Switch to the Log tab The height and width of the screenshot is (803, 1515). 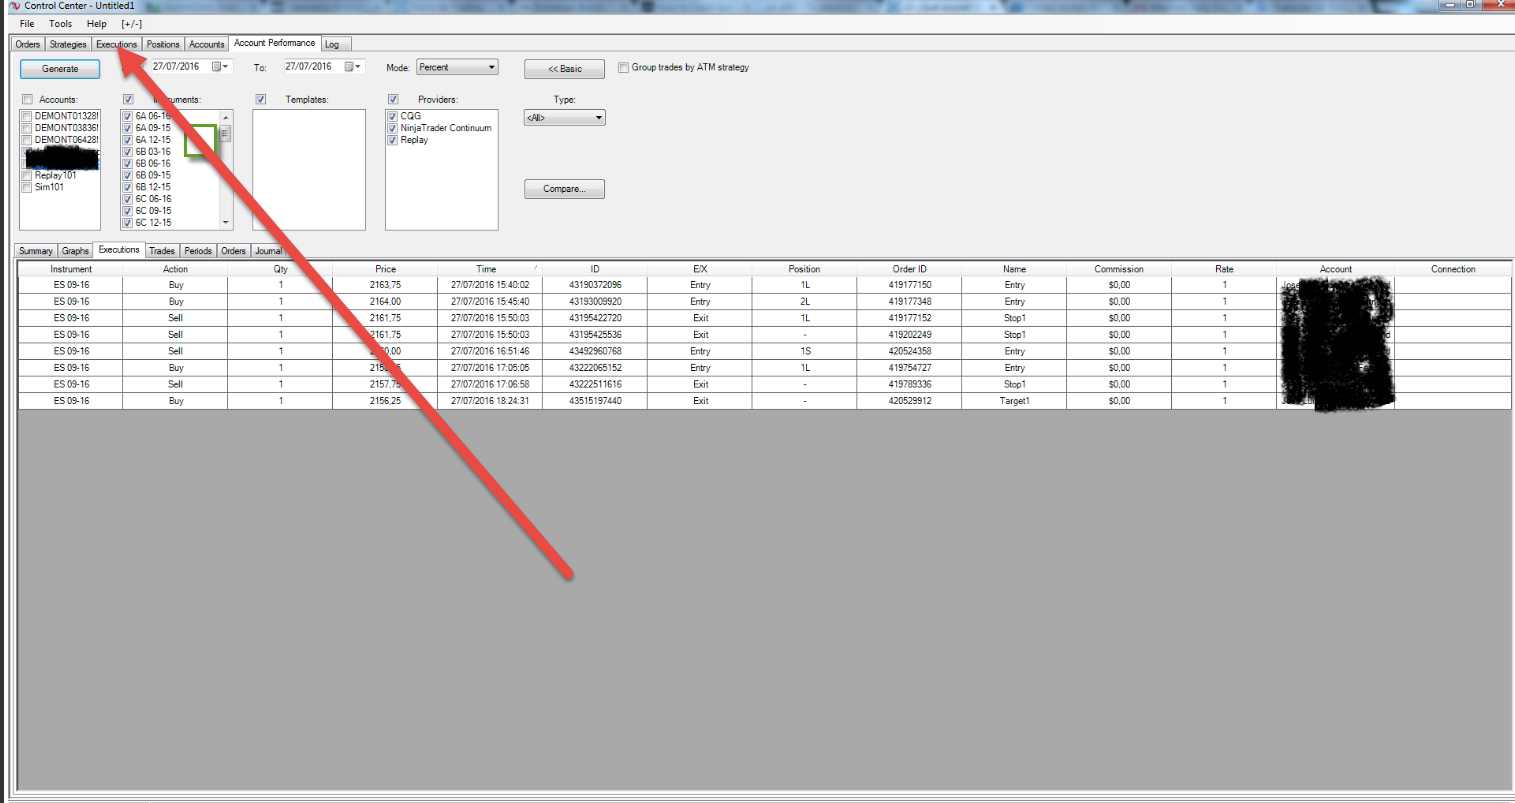coord(332,44)
